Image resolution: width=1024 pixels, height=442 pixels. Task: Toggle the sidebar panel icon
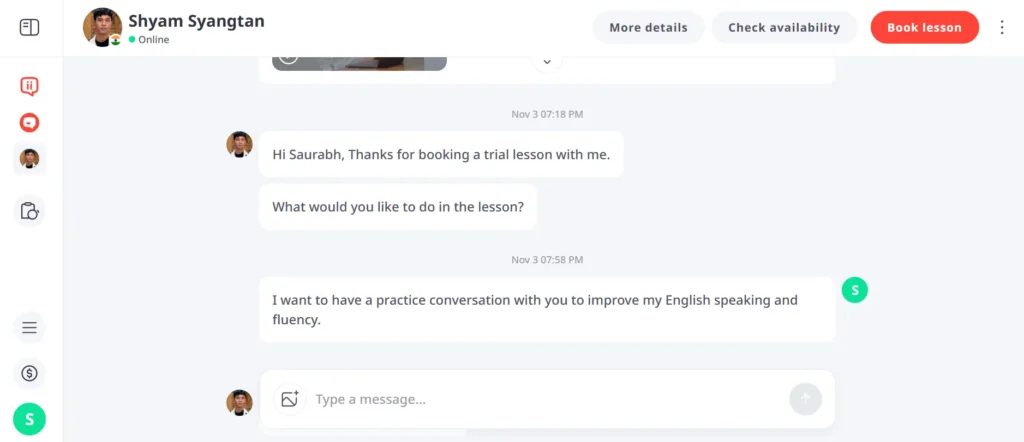coord(30,28)
